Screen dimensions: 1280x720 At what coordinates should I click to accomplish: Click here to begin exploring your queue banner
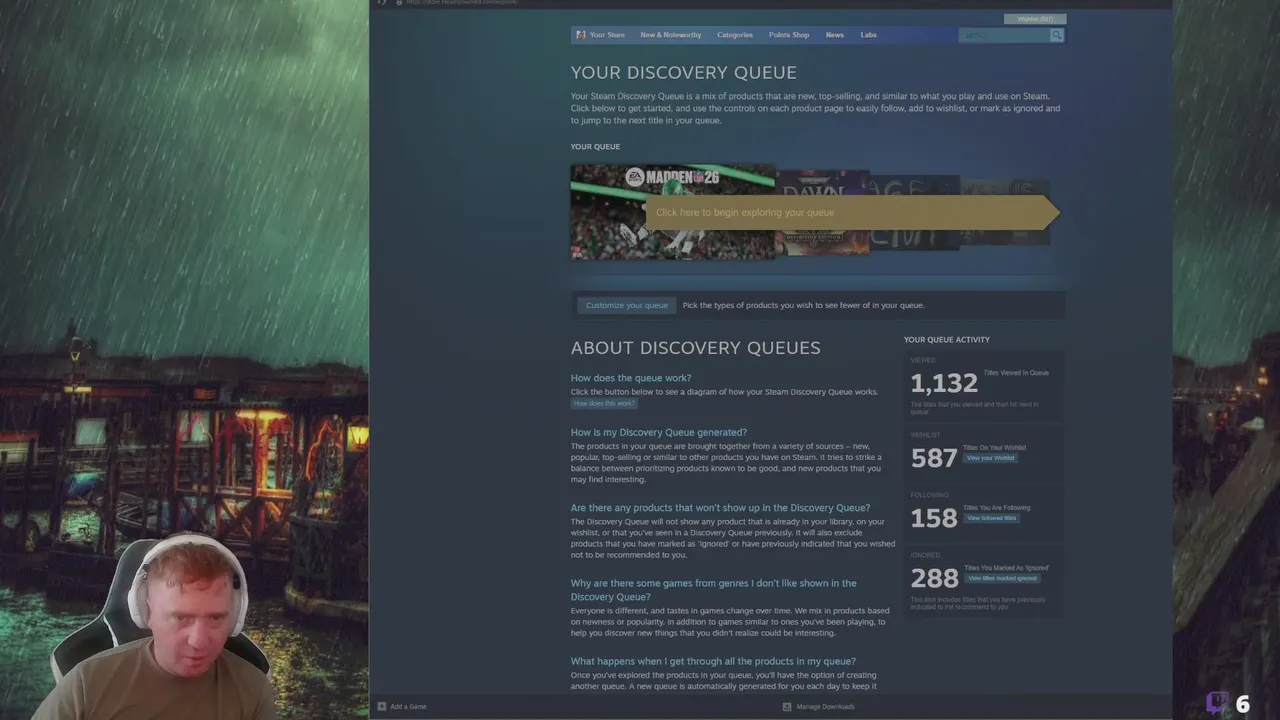coord(852,212)
